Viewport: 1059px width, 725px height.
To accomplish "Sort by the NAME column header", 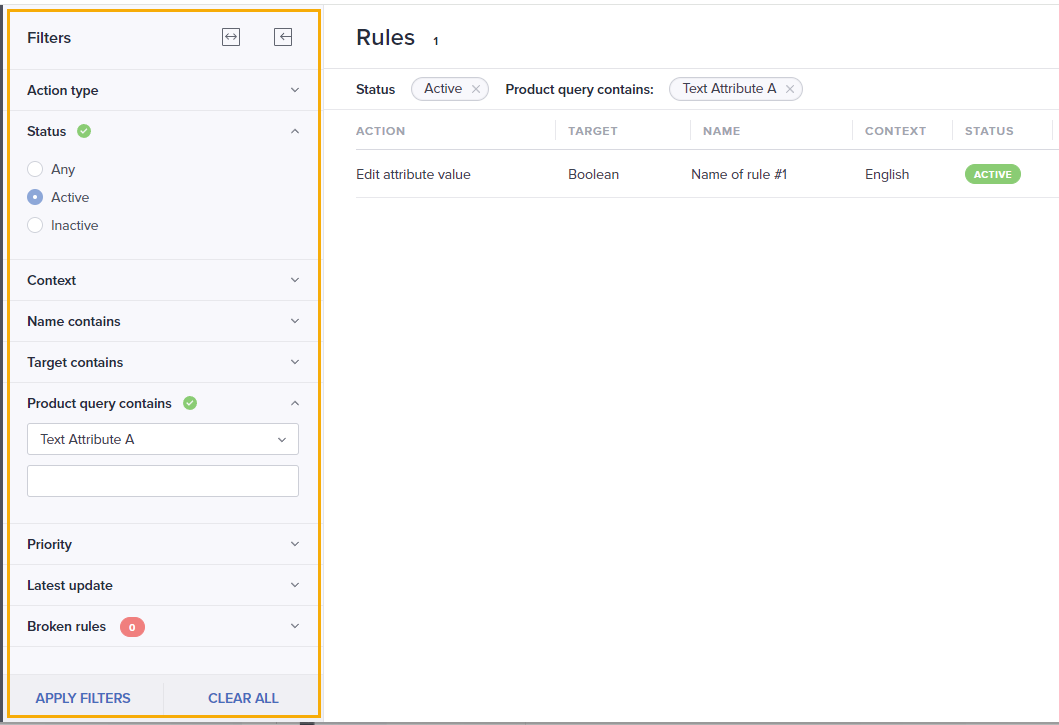I will pos(720,130).
